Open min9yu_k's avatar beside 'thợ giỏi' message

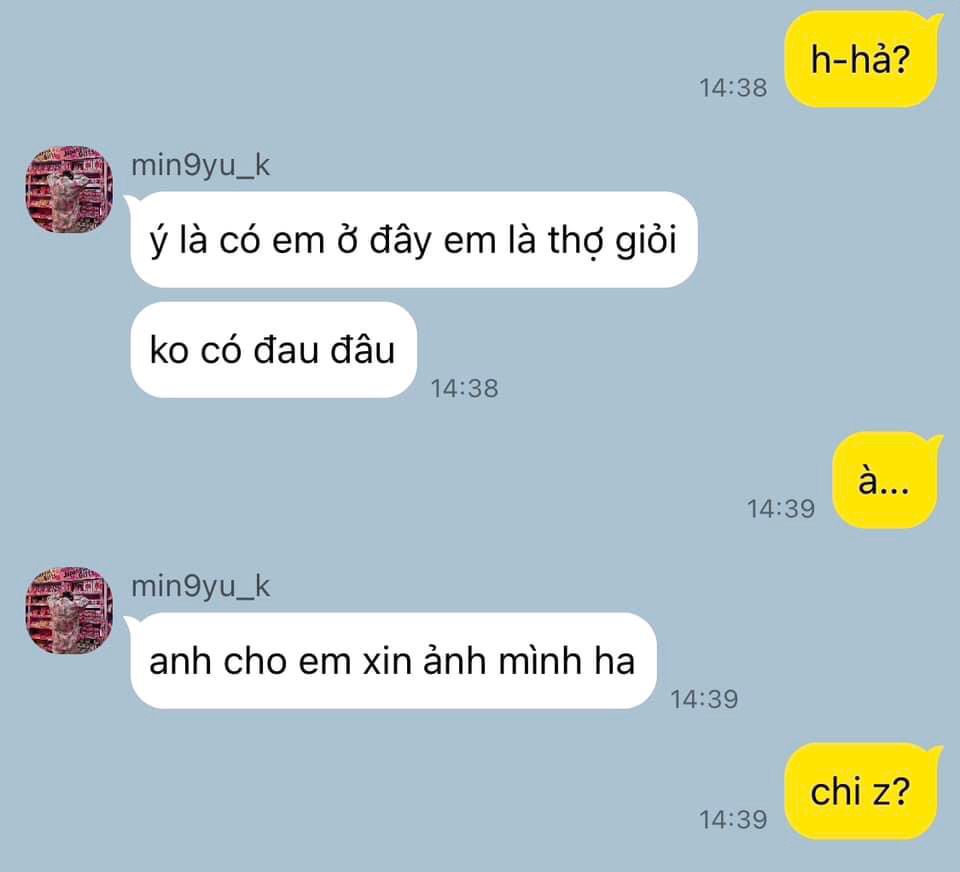pyautogui.click(x=69, y=190)
